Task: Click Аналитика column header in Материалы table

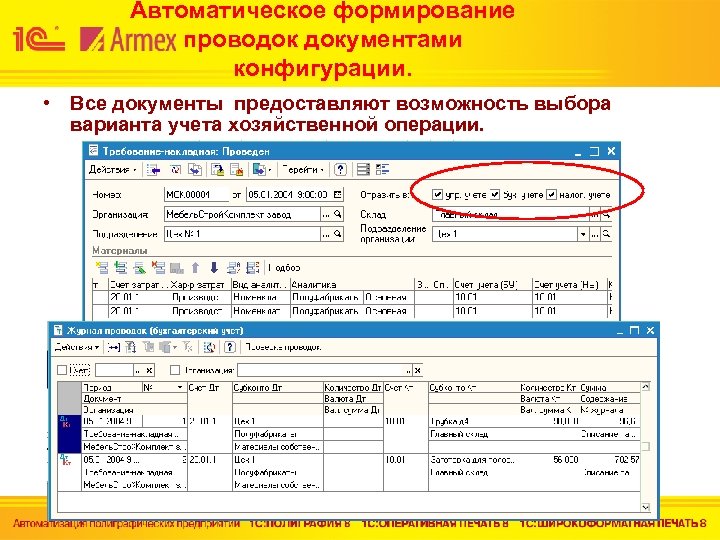Action: click(352, 285)
